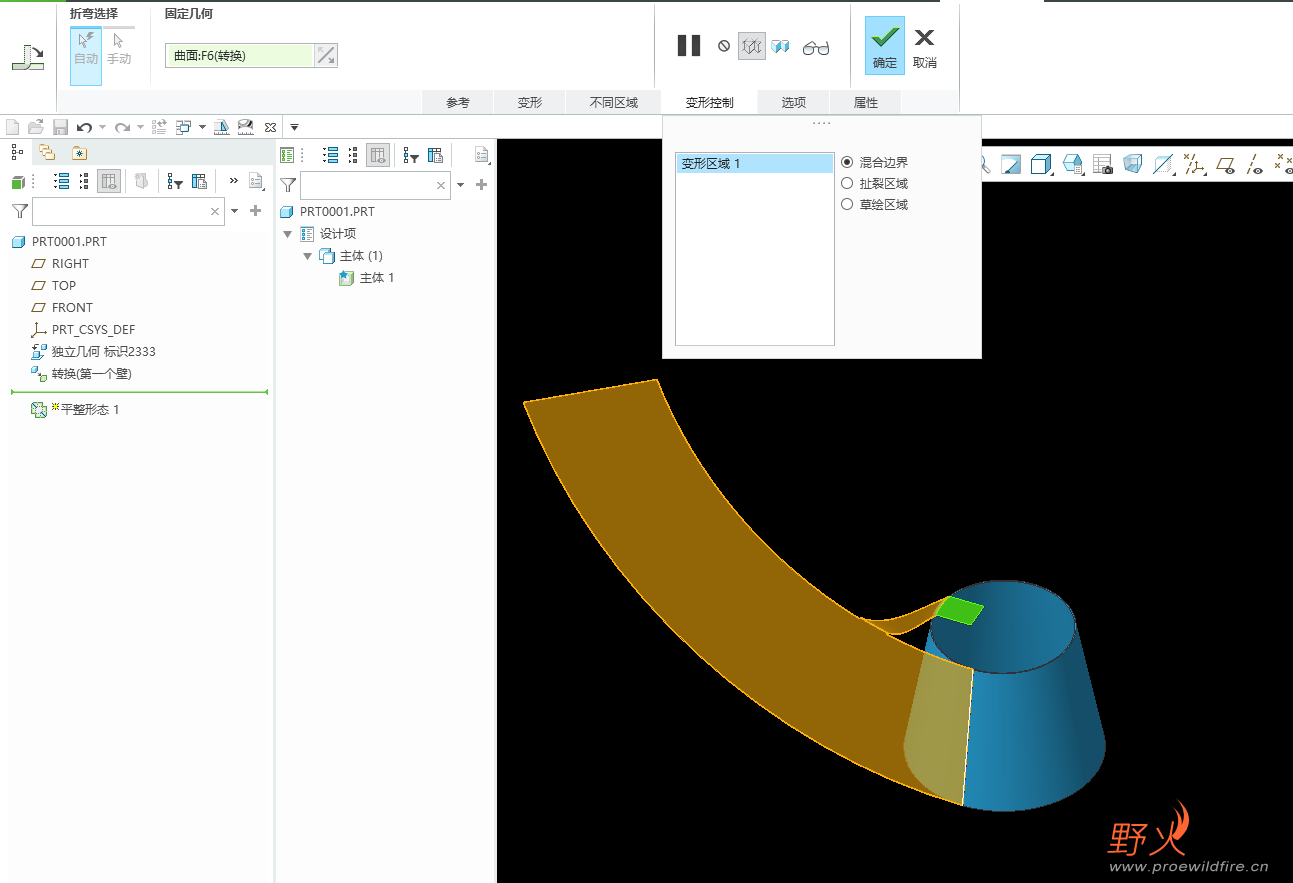
Task: Open the quick access toolbar customize dropdown
Action: [x=294, y=127]
